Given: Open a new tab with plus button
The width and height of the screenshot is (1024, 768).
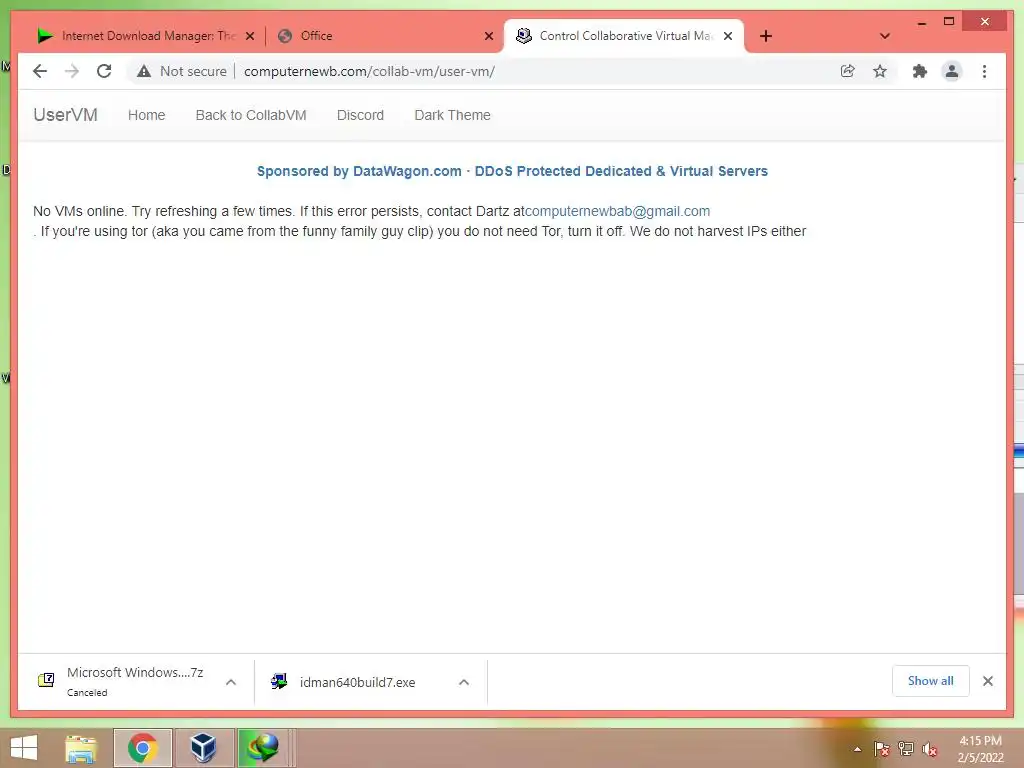Looking at the screenshot, I should point(766,36).
